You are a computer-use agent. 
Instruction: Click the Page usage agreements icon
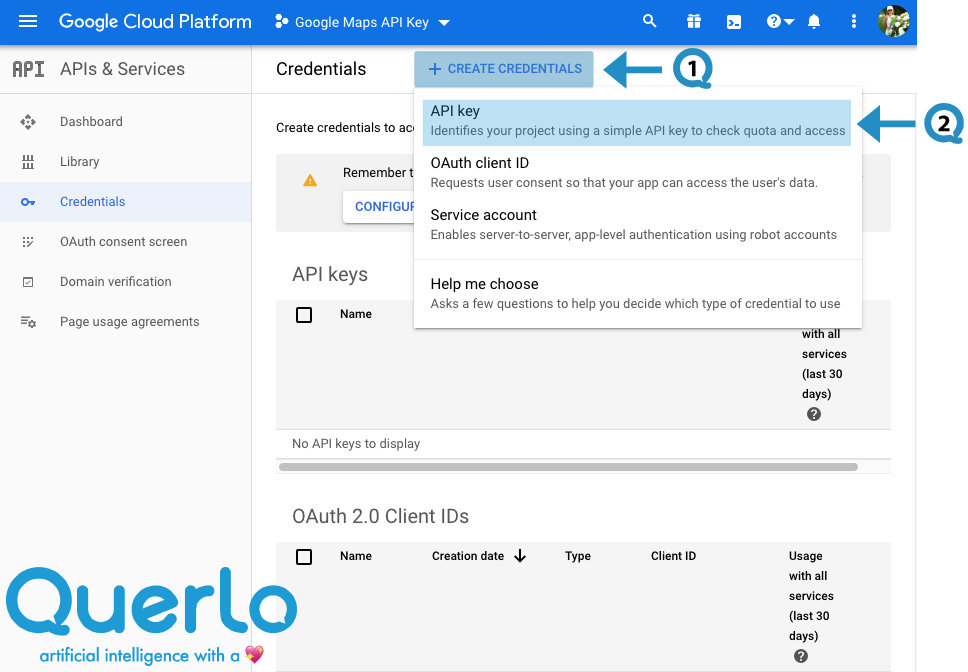click(28, 321)
